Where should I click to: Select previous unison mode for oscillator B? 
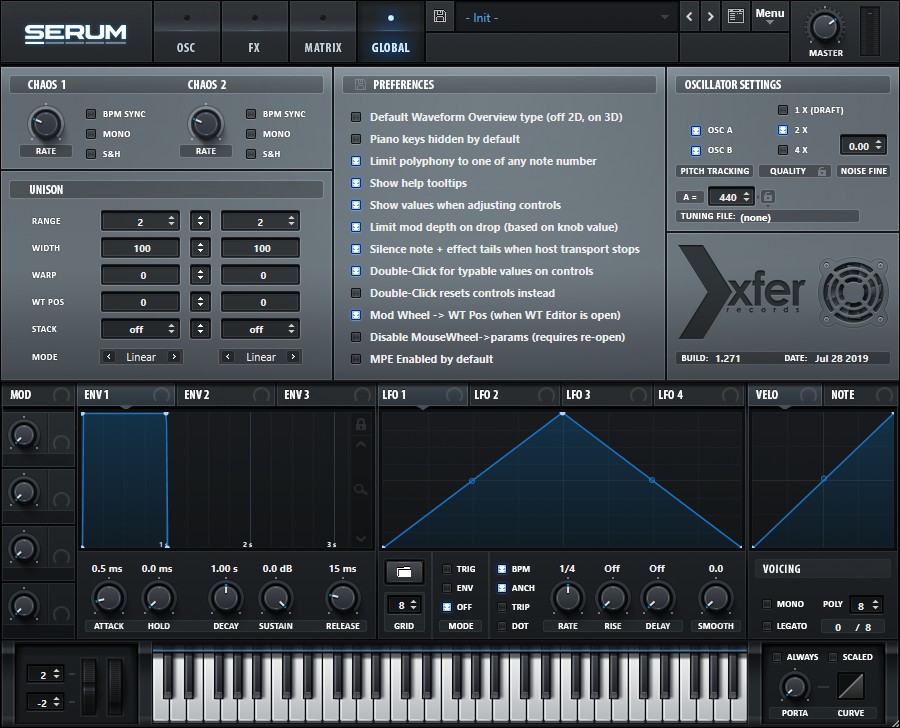228,357
